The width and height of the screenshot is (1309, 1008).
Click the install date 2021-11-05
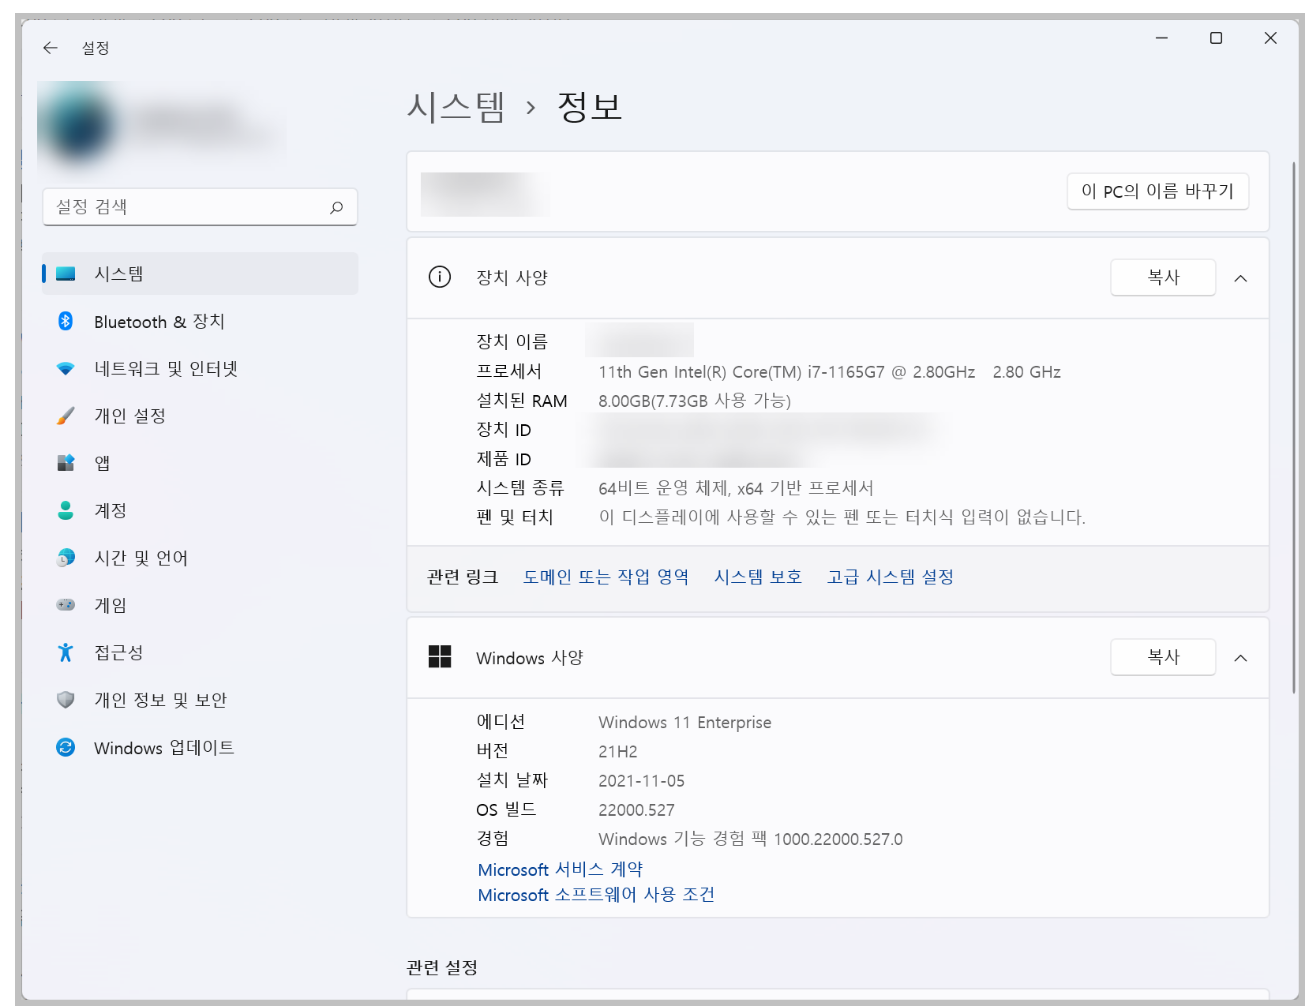[x=642, y=781]
